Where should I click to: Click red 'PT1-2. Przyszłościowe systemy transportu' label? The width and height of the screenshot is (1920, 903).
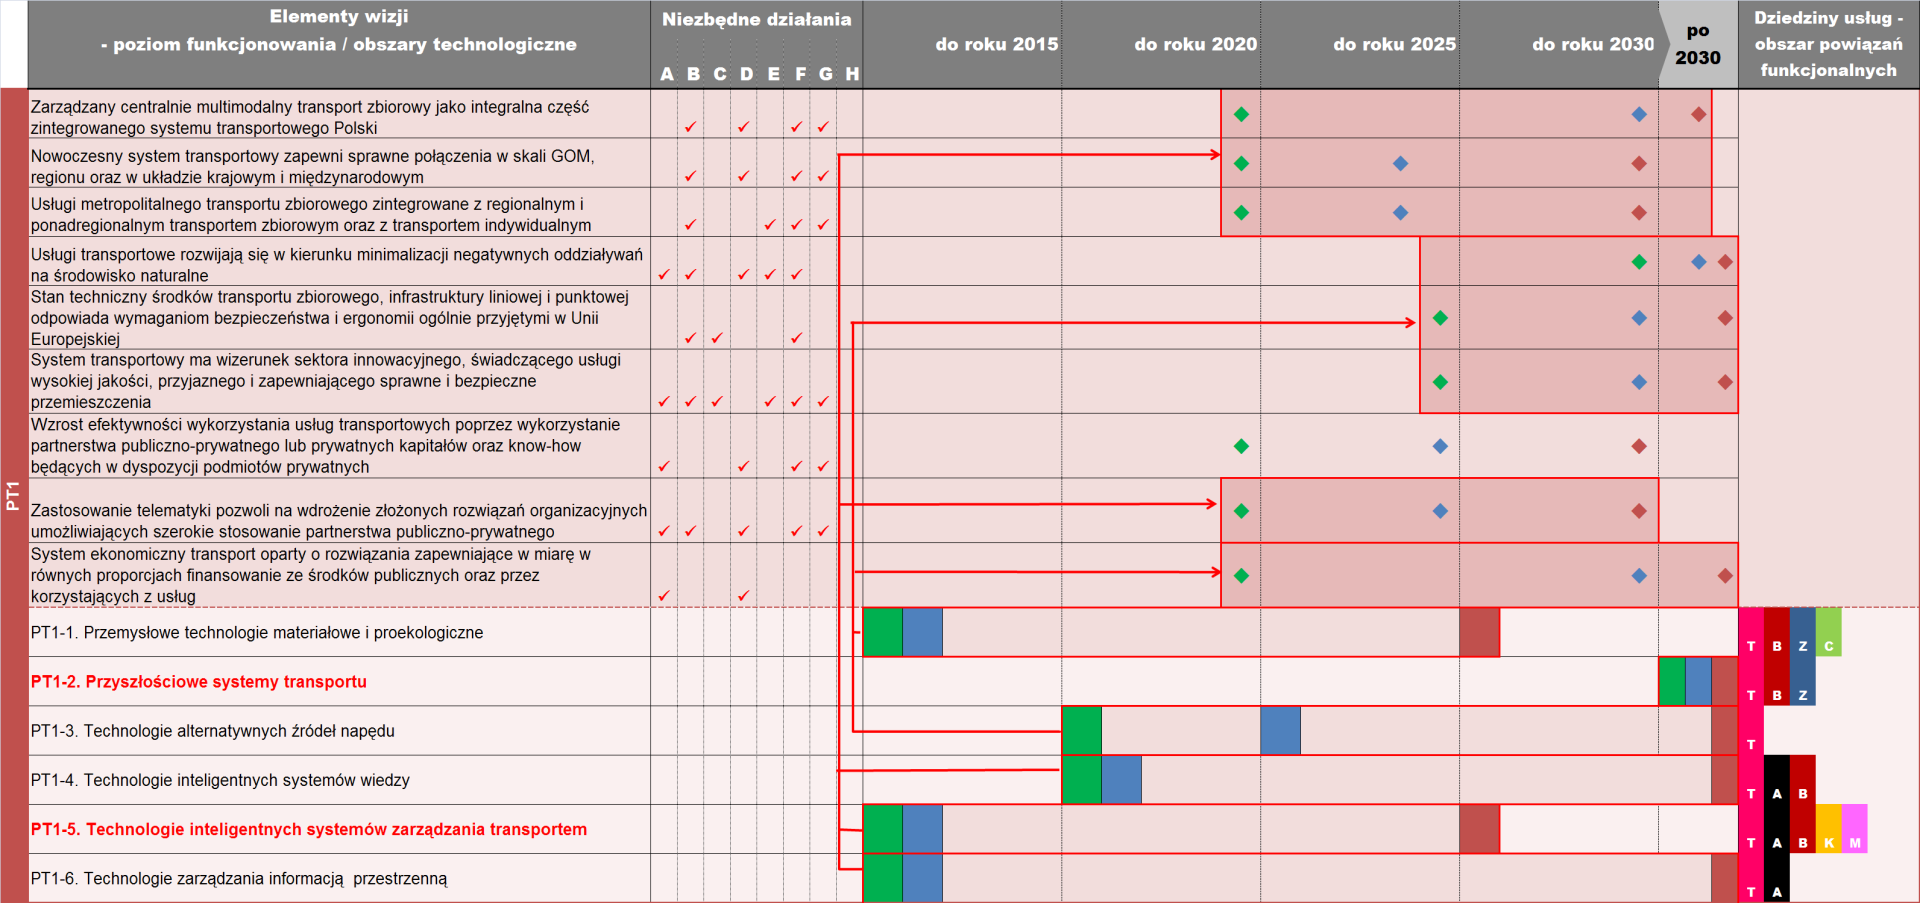click(x=198, y=681)
